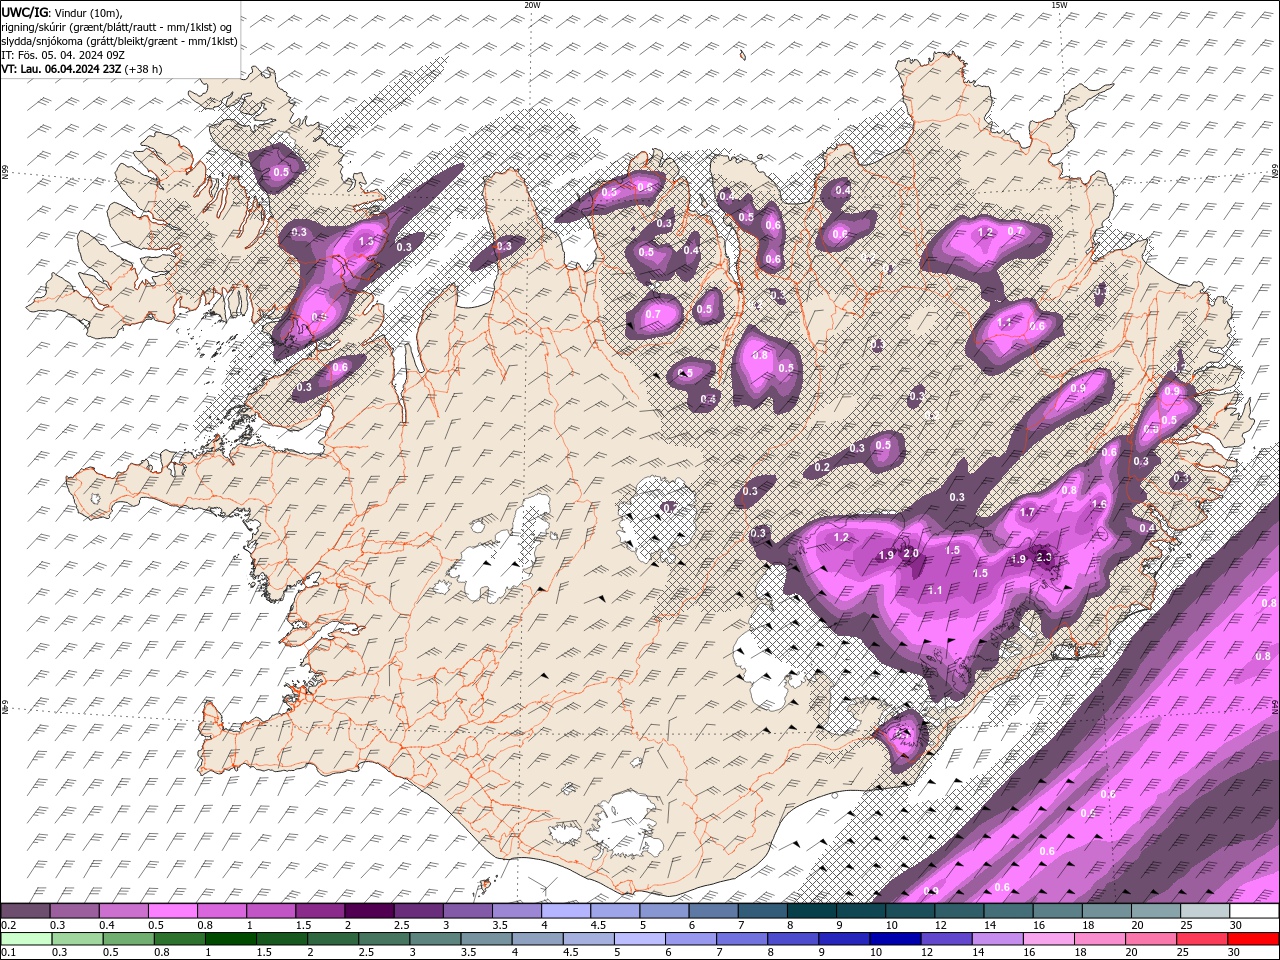The height and width of the screenshot is (960, 1280).
Task: Click the '0.2' label in the top legend row
Action: coord(8,925)
